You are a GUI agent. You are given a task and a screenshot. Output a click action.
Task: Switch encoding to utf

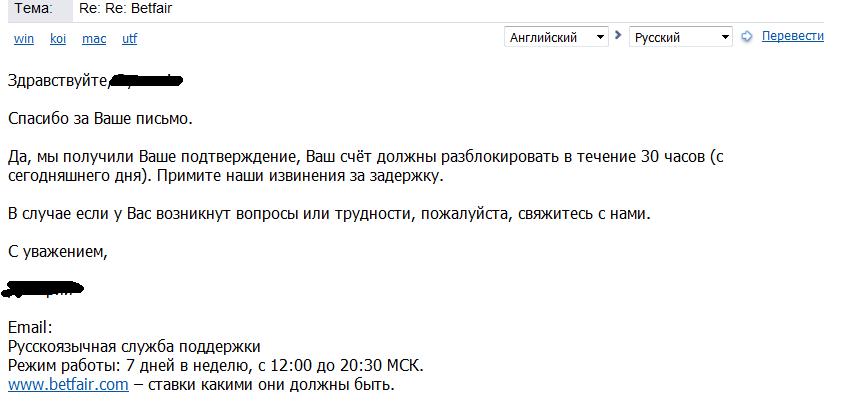pyautogui.click(x=129, y=39)
